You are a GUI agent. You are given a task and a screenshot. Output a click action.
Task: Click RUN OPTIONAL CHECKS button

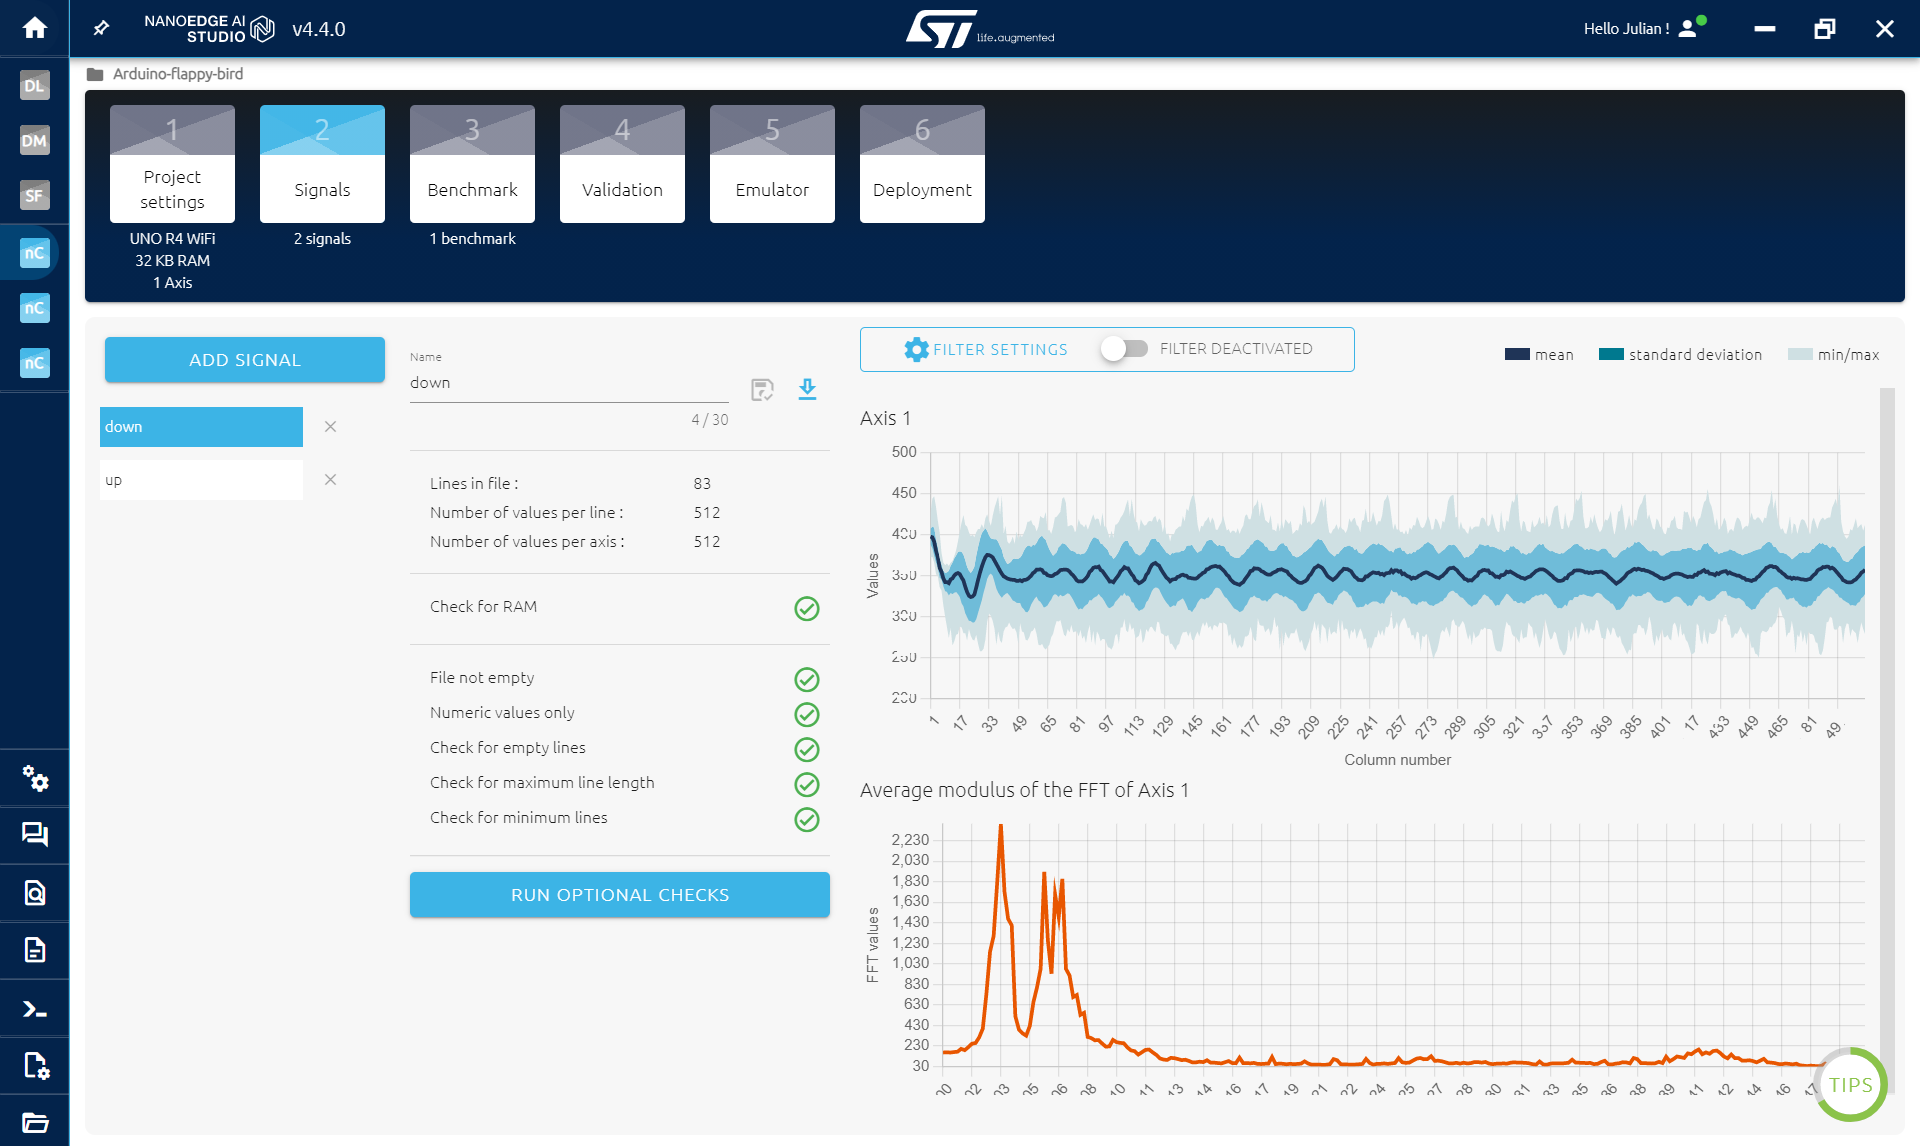click(619, 894)
